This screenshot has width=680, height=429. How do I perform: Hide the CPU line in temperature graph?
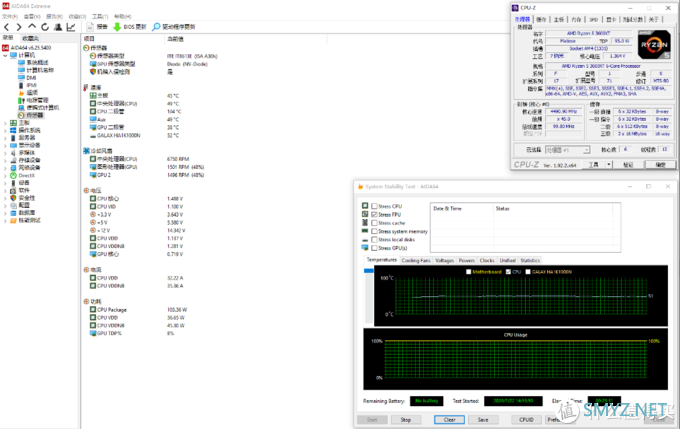[x=508, y=272]
